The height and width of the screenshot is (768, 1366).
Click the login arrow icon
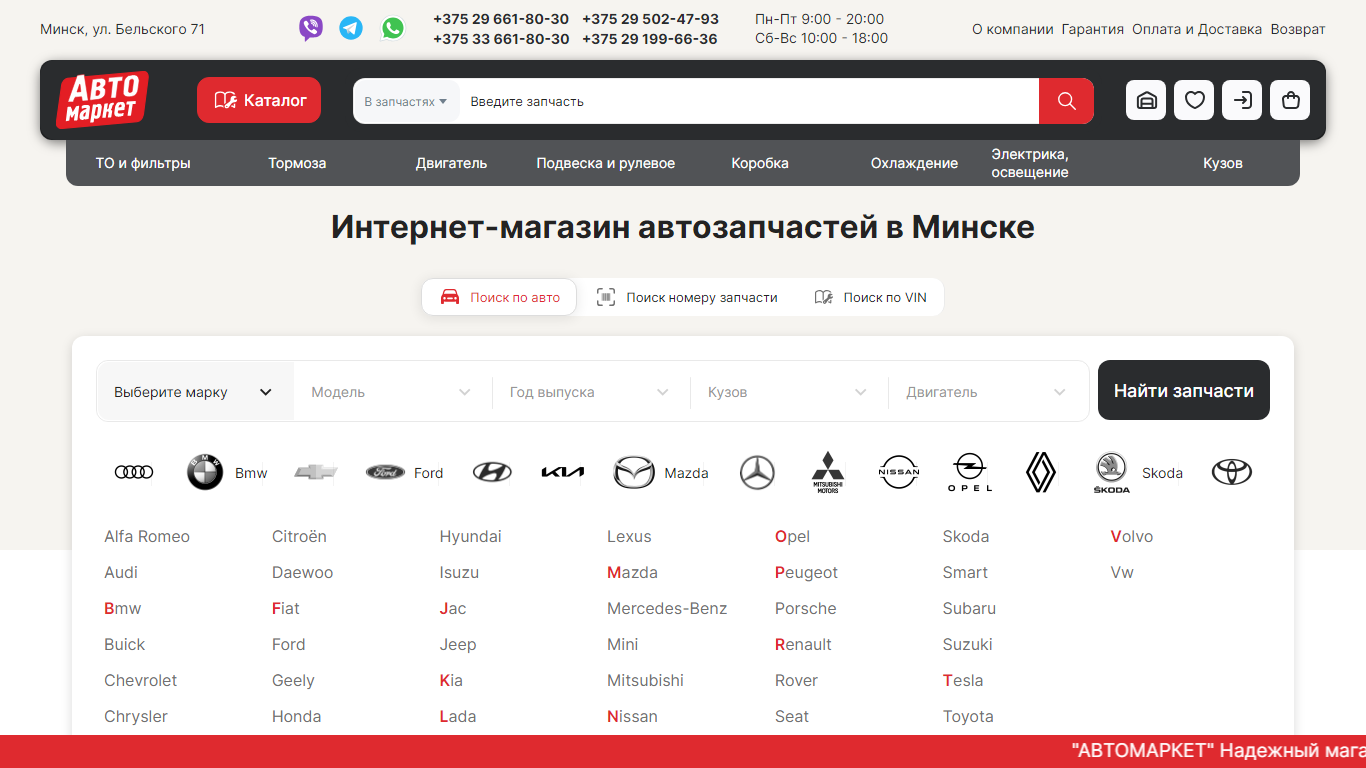(x=1242, y=100)
